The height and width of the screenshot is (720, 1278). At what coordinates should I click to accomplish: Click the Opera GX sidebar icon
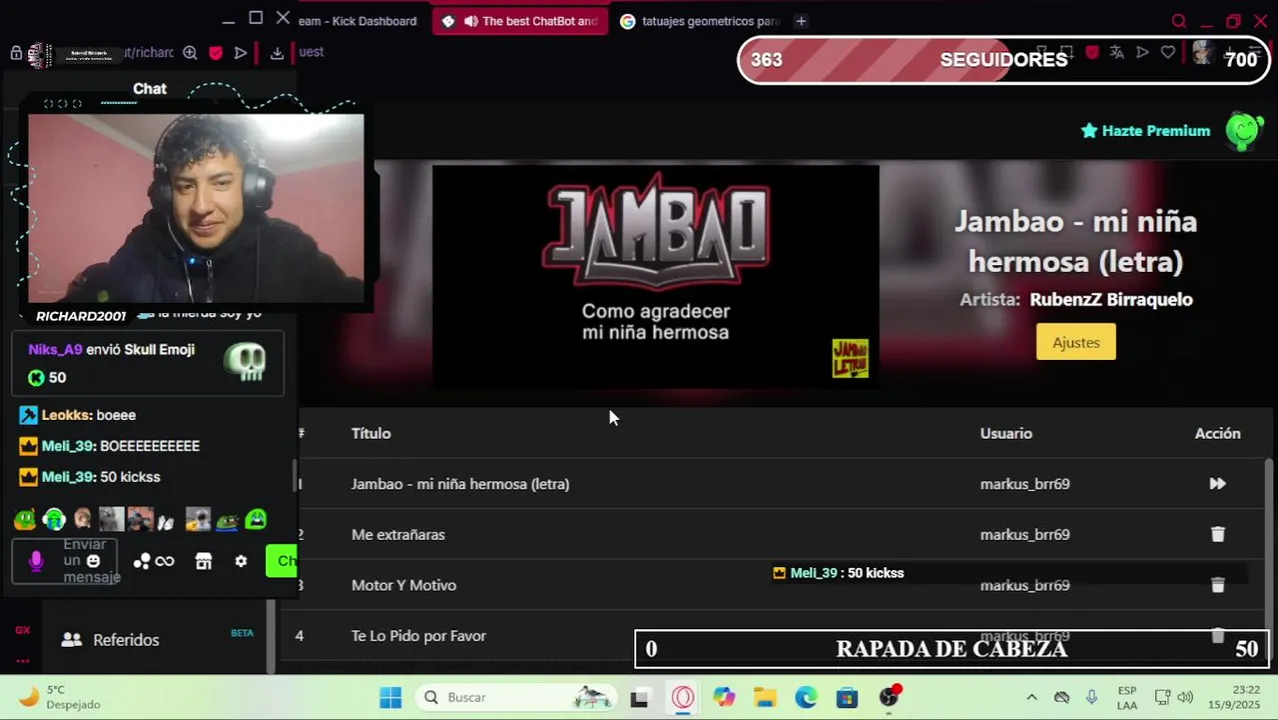22,630
